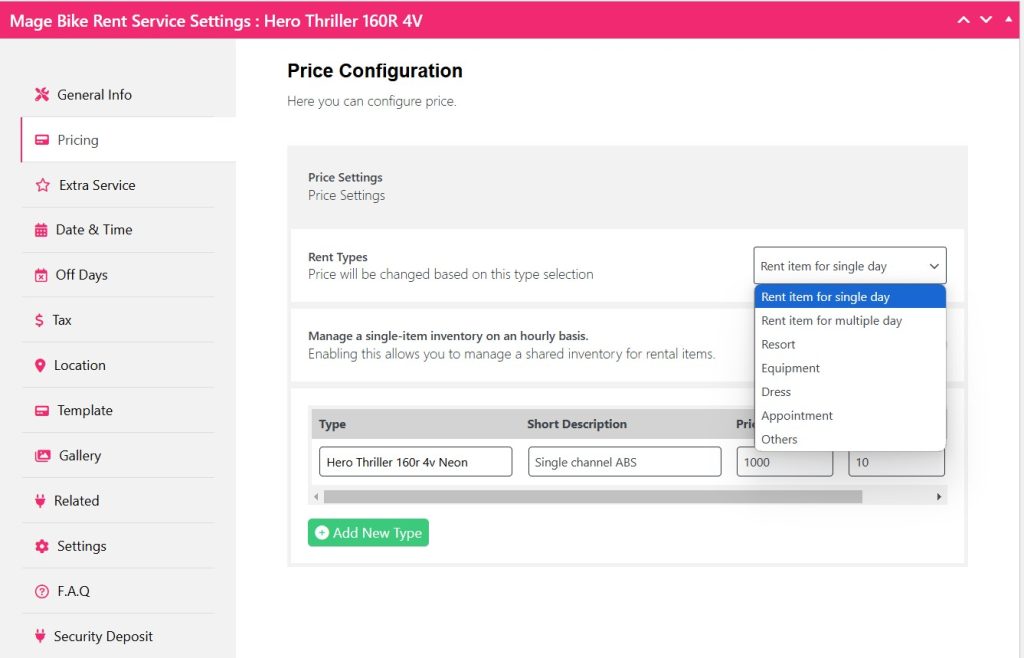Screen dimensions: 1024x658
Task: Click the Location pin icon
Action: (x=40, y=366)
